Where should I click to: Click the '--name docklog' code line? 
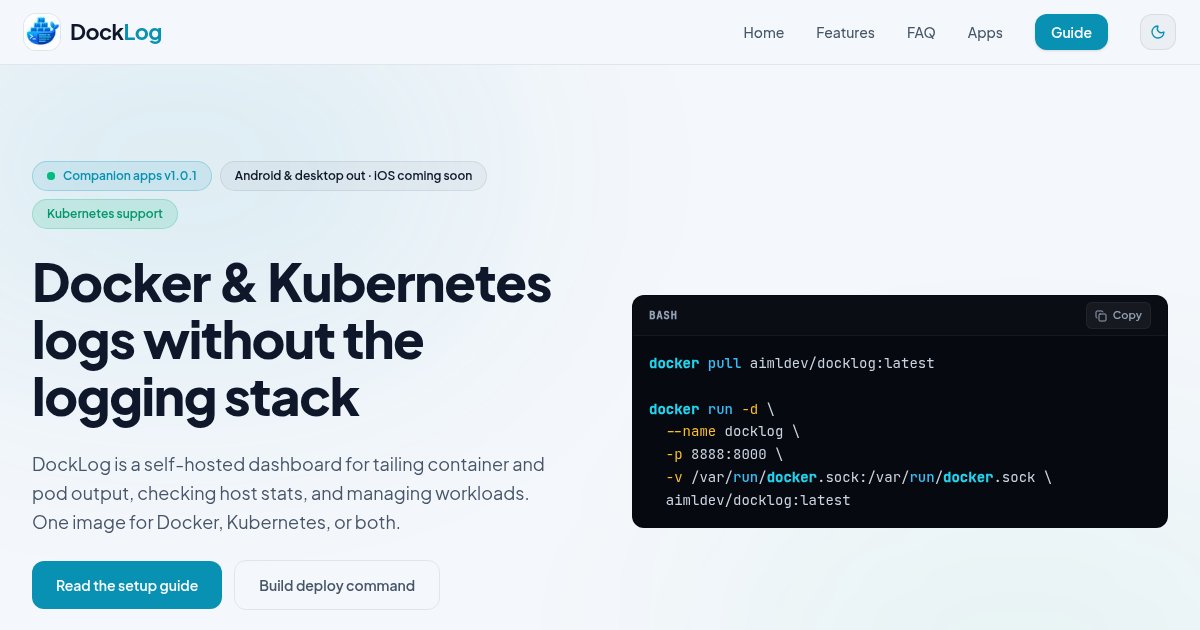pos(733,432)
